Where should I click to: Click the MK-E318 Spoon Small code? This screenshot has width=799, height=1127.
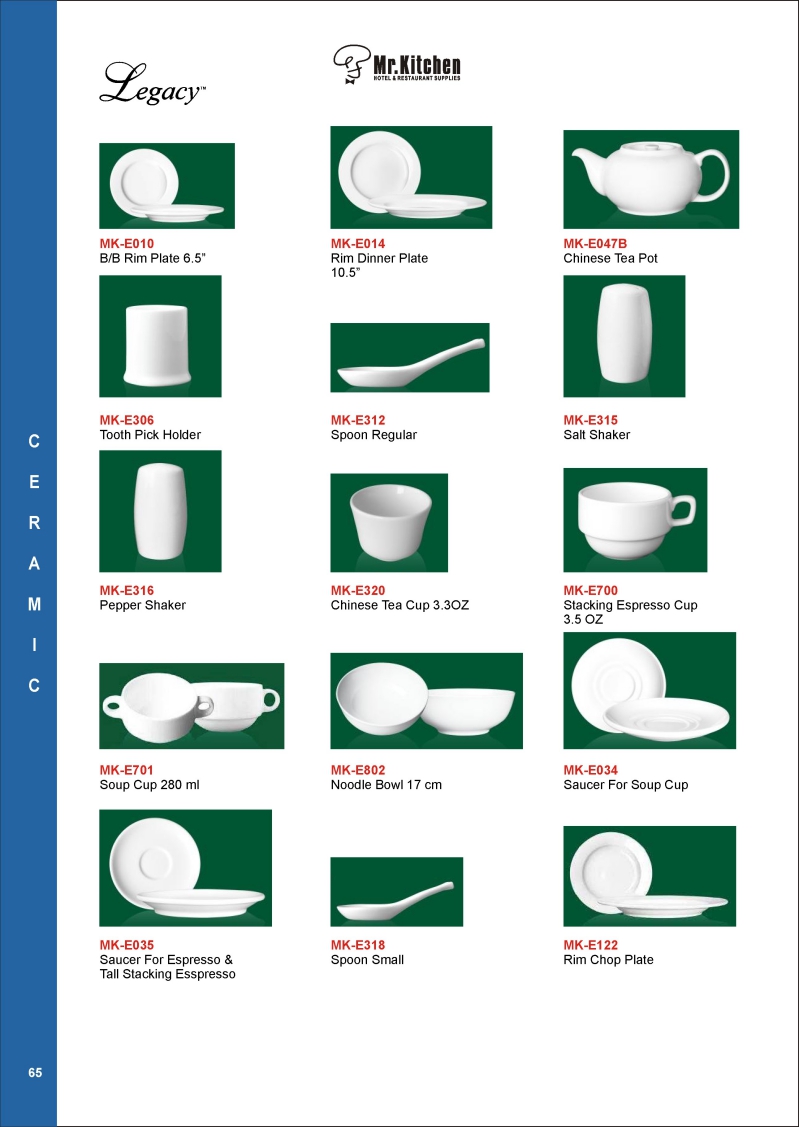tap(358, 945)
